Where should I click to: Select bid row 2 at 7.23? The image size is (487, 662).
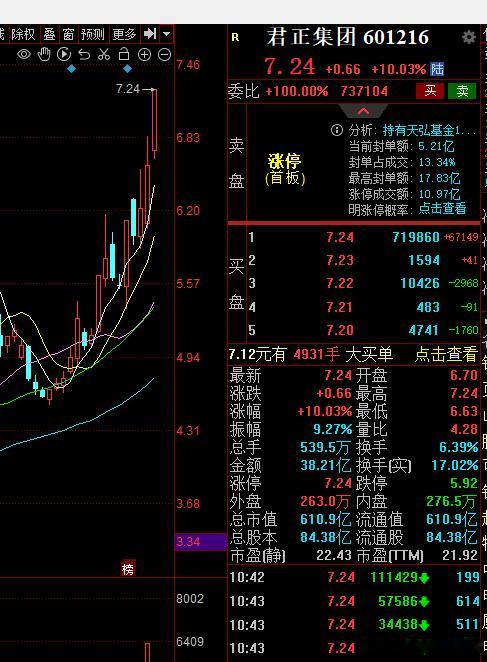[x=363, y=260]
